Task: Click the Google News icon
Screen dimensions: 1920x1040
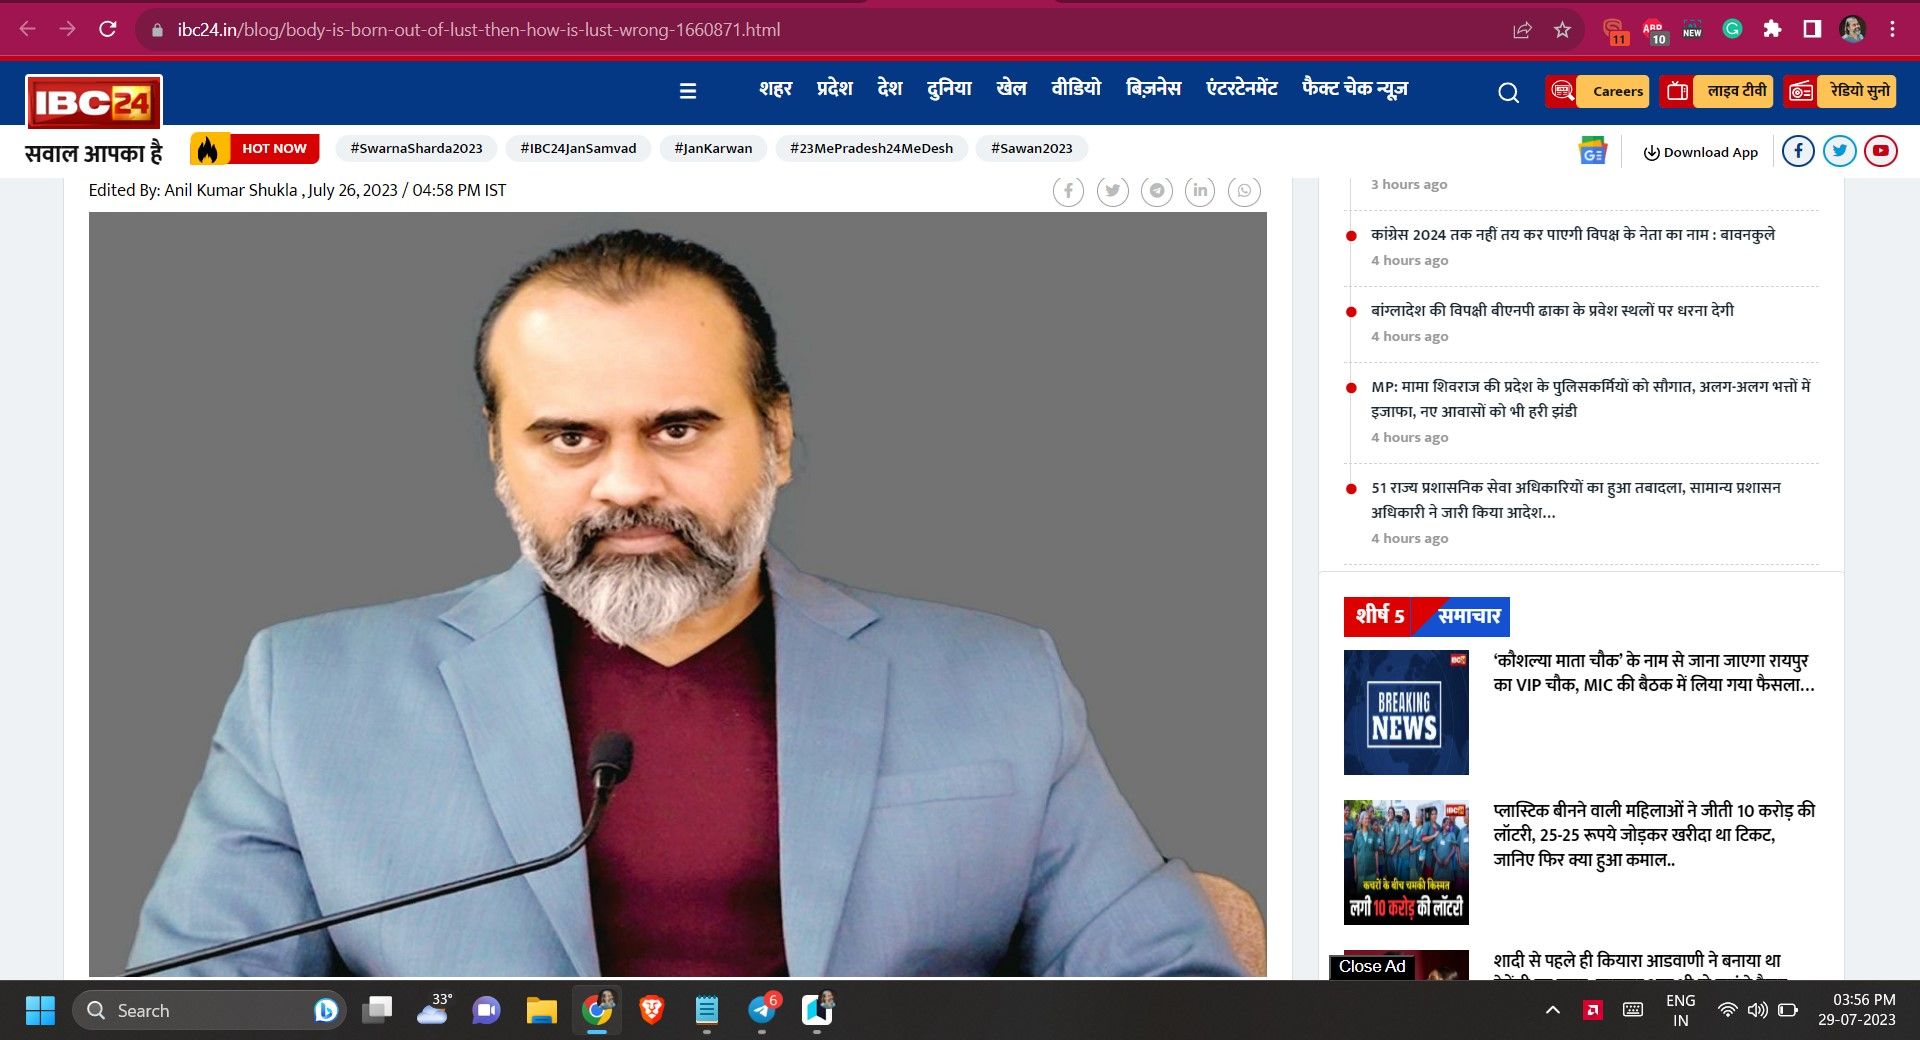Action: click(1592, 151)
